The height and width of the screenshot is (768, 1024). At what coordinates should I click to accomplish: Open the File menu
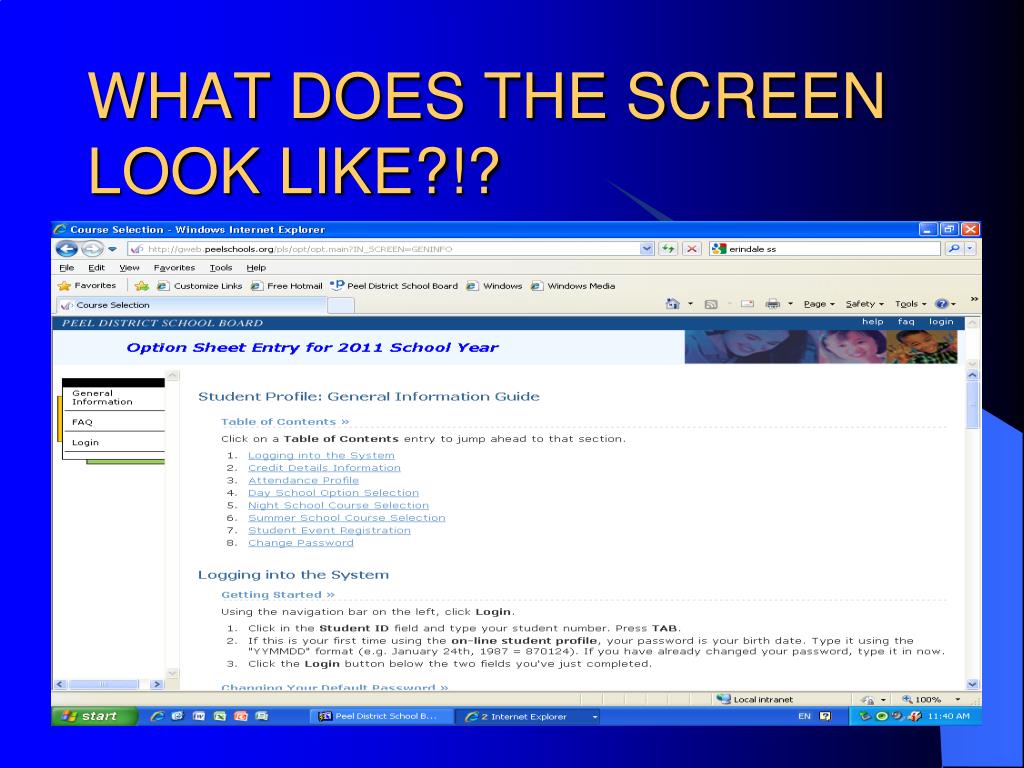pos(67,268)
